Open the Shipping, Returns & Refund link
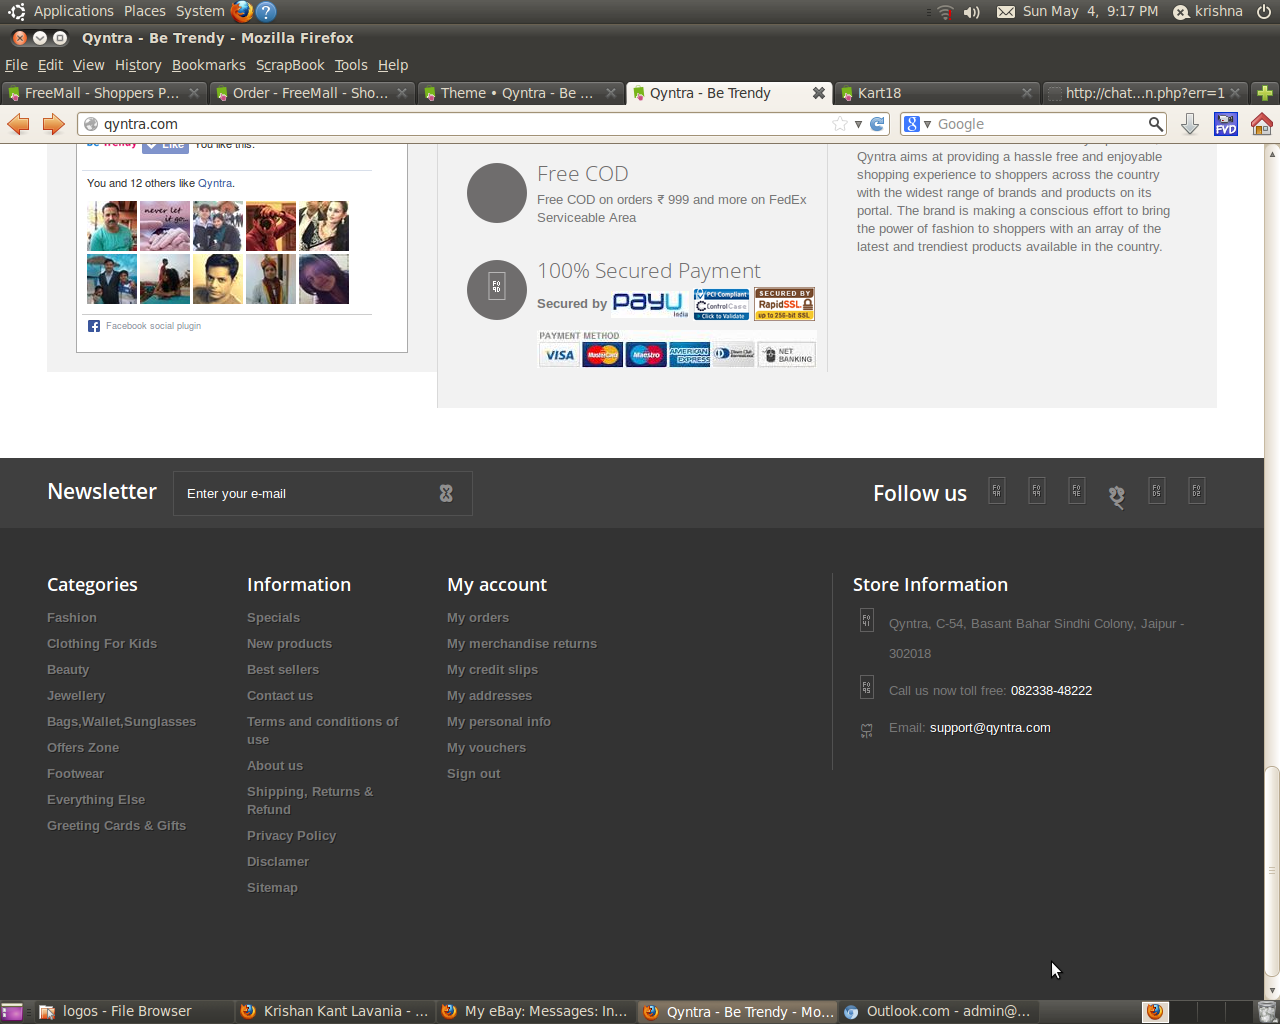1280x1024 pixels. pos(310,801)
